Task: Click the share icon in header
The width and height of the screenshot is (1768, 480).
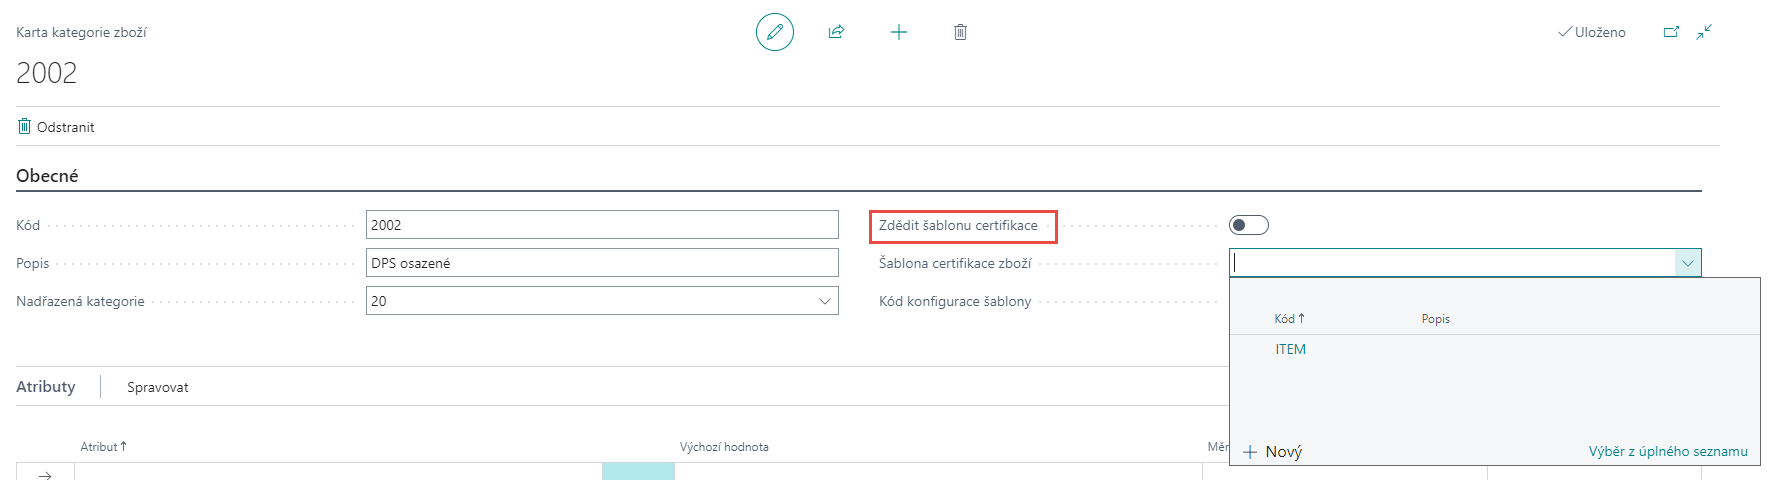Action: click(x=836, y=32)
